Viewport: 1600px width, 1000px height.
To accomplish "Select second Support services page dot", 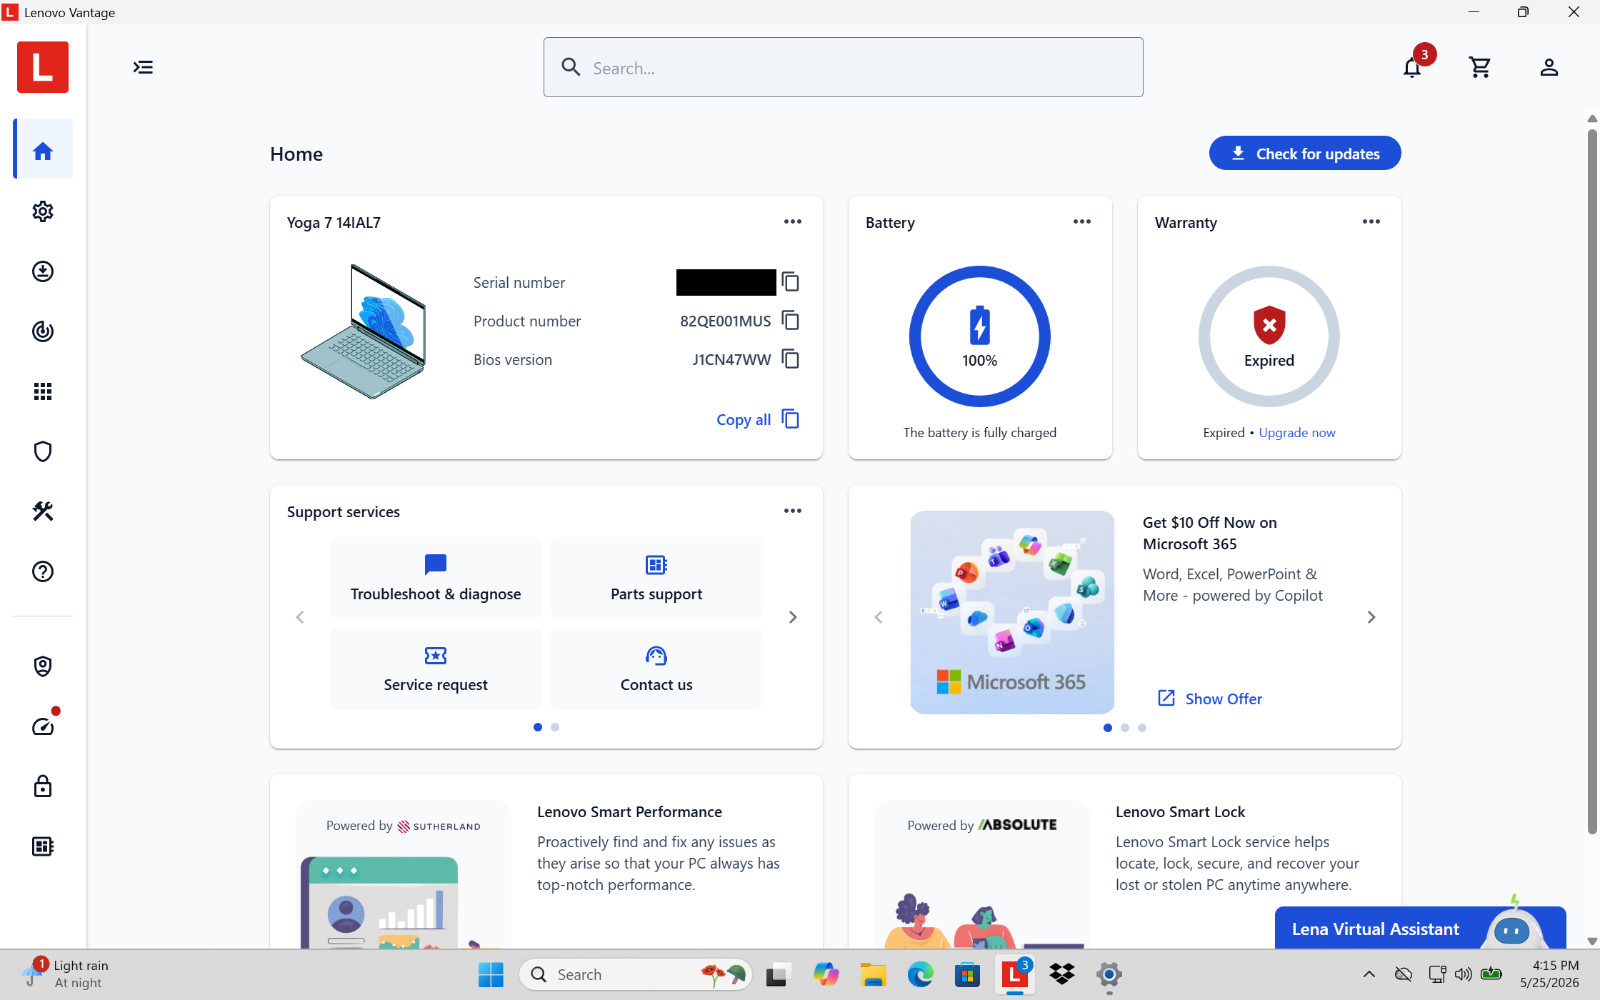I will (555, 727).
